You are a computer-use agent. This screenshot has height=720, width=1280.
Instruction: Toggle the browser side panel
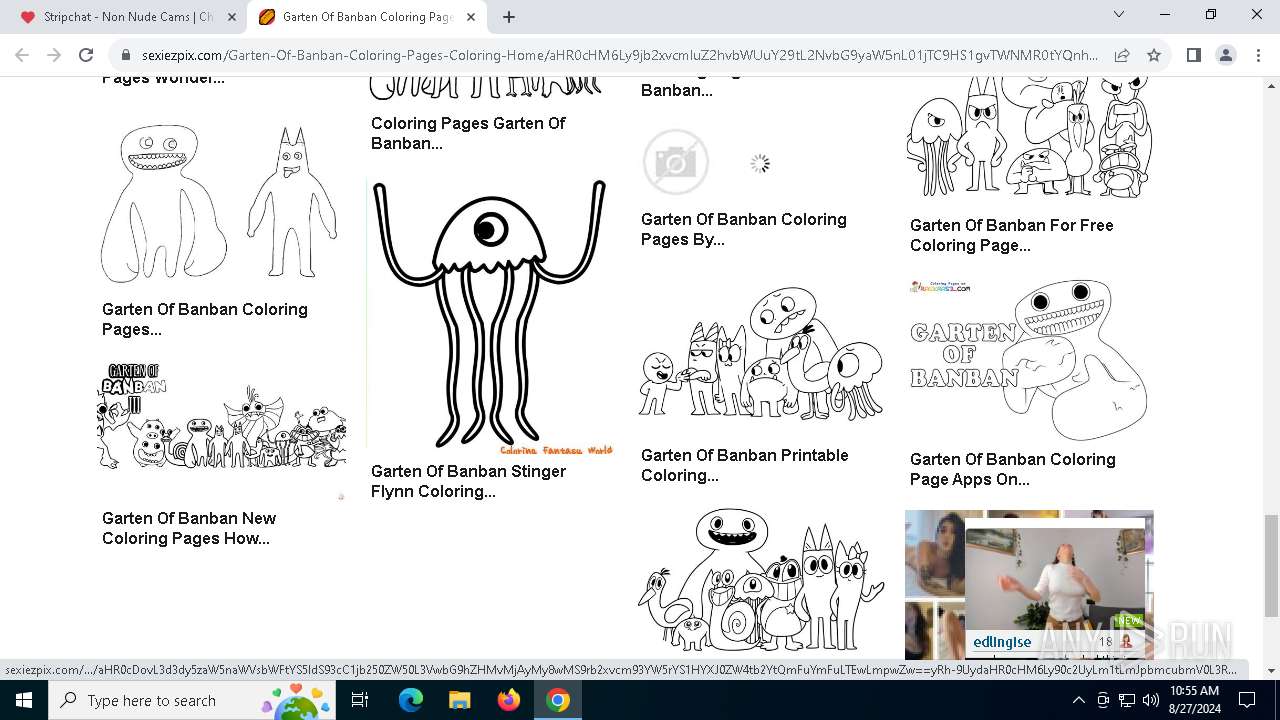pyautogui.click(x=1193, y=55)
